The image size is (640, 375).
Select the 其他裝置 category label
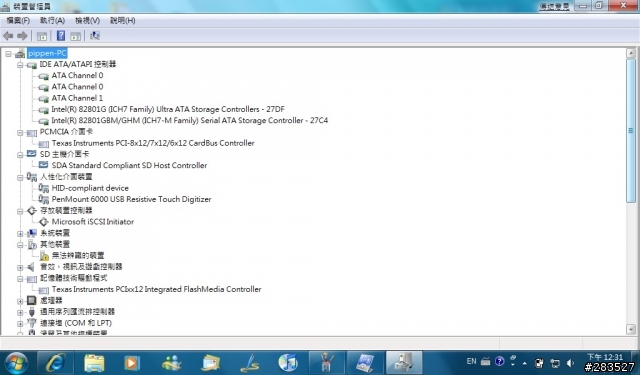pyautogui.click(x=55, y=244)
